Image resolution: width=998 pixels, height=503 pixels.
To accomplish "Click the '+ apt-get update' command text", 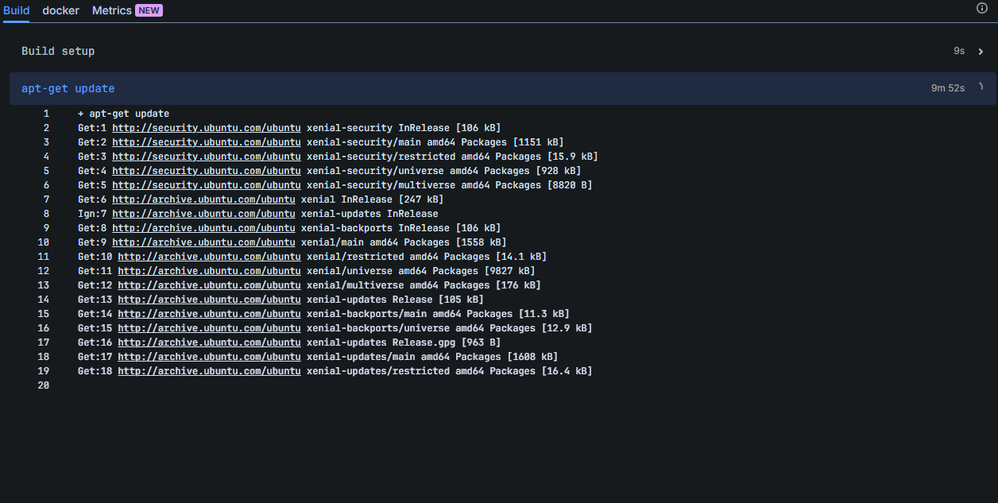I will pos(123,113).
